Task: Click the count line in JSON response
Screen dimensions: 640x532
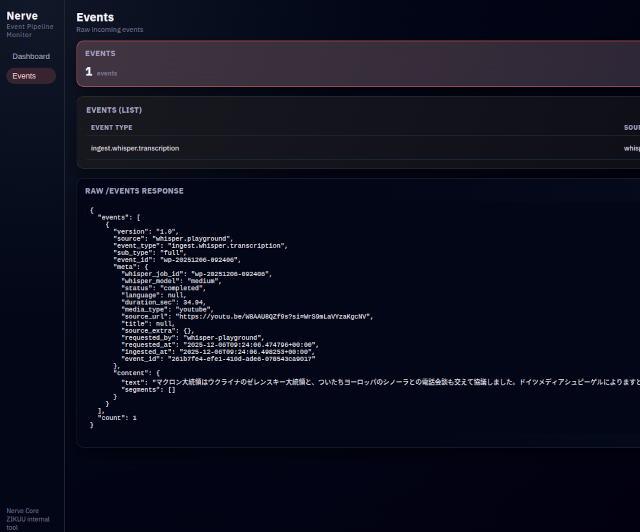Action: [117, 417]
